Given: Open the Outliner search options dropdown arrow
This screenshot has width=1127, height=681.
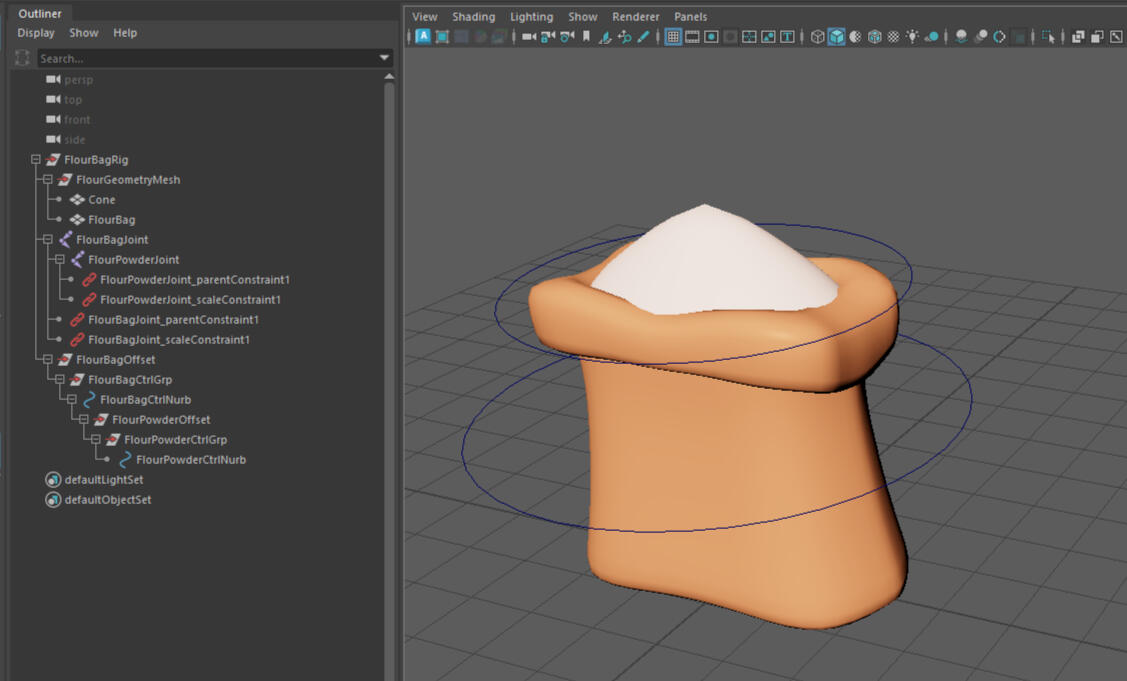Looking at the screenshot, I should tap(384, 58).
